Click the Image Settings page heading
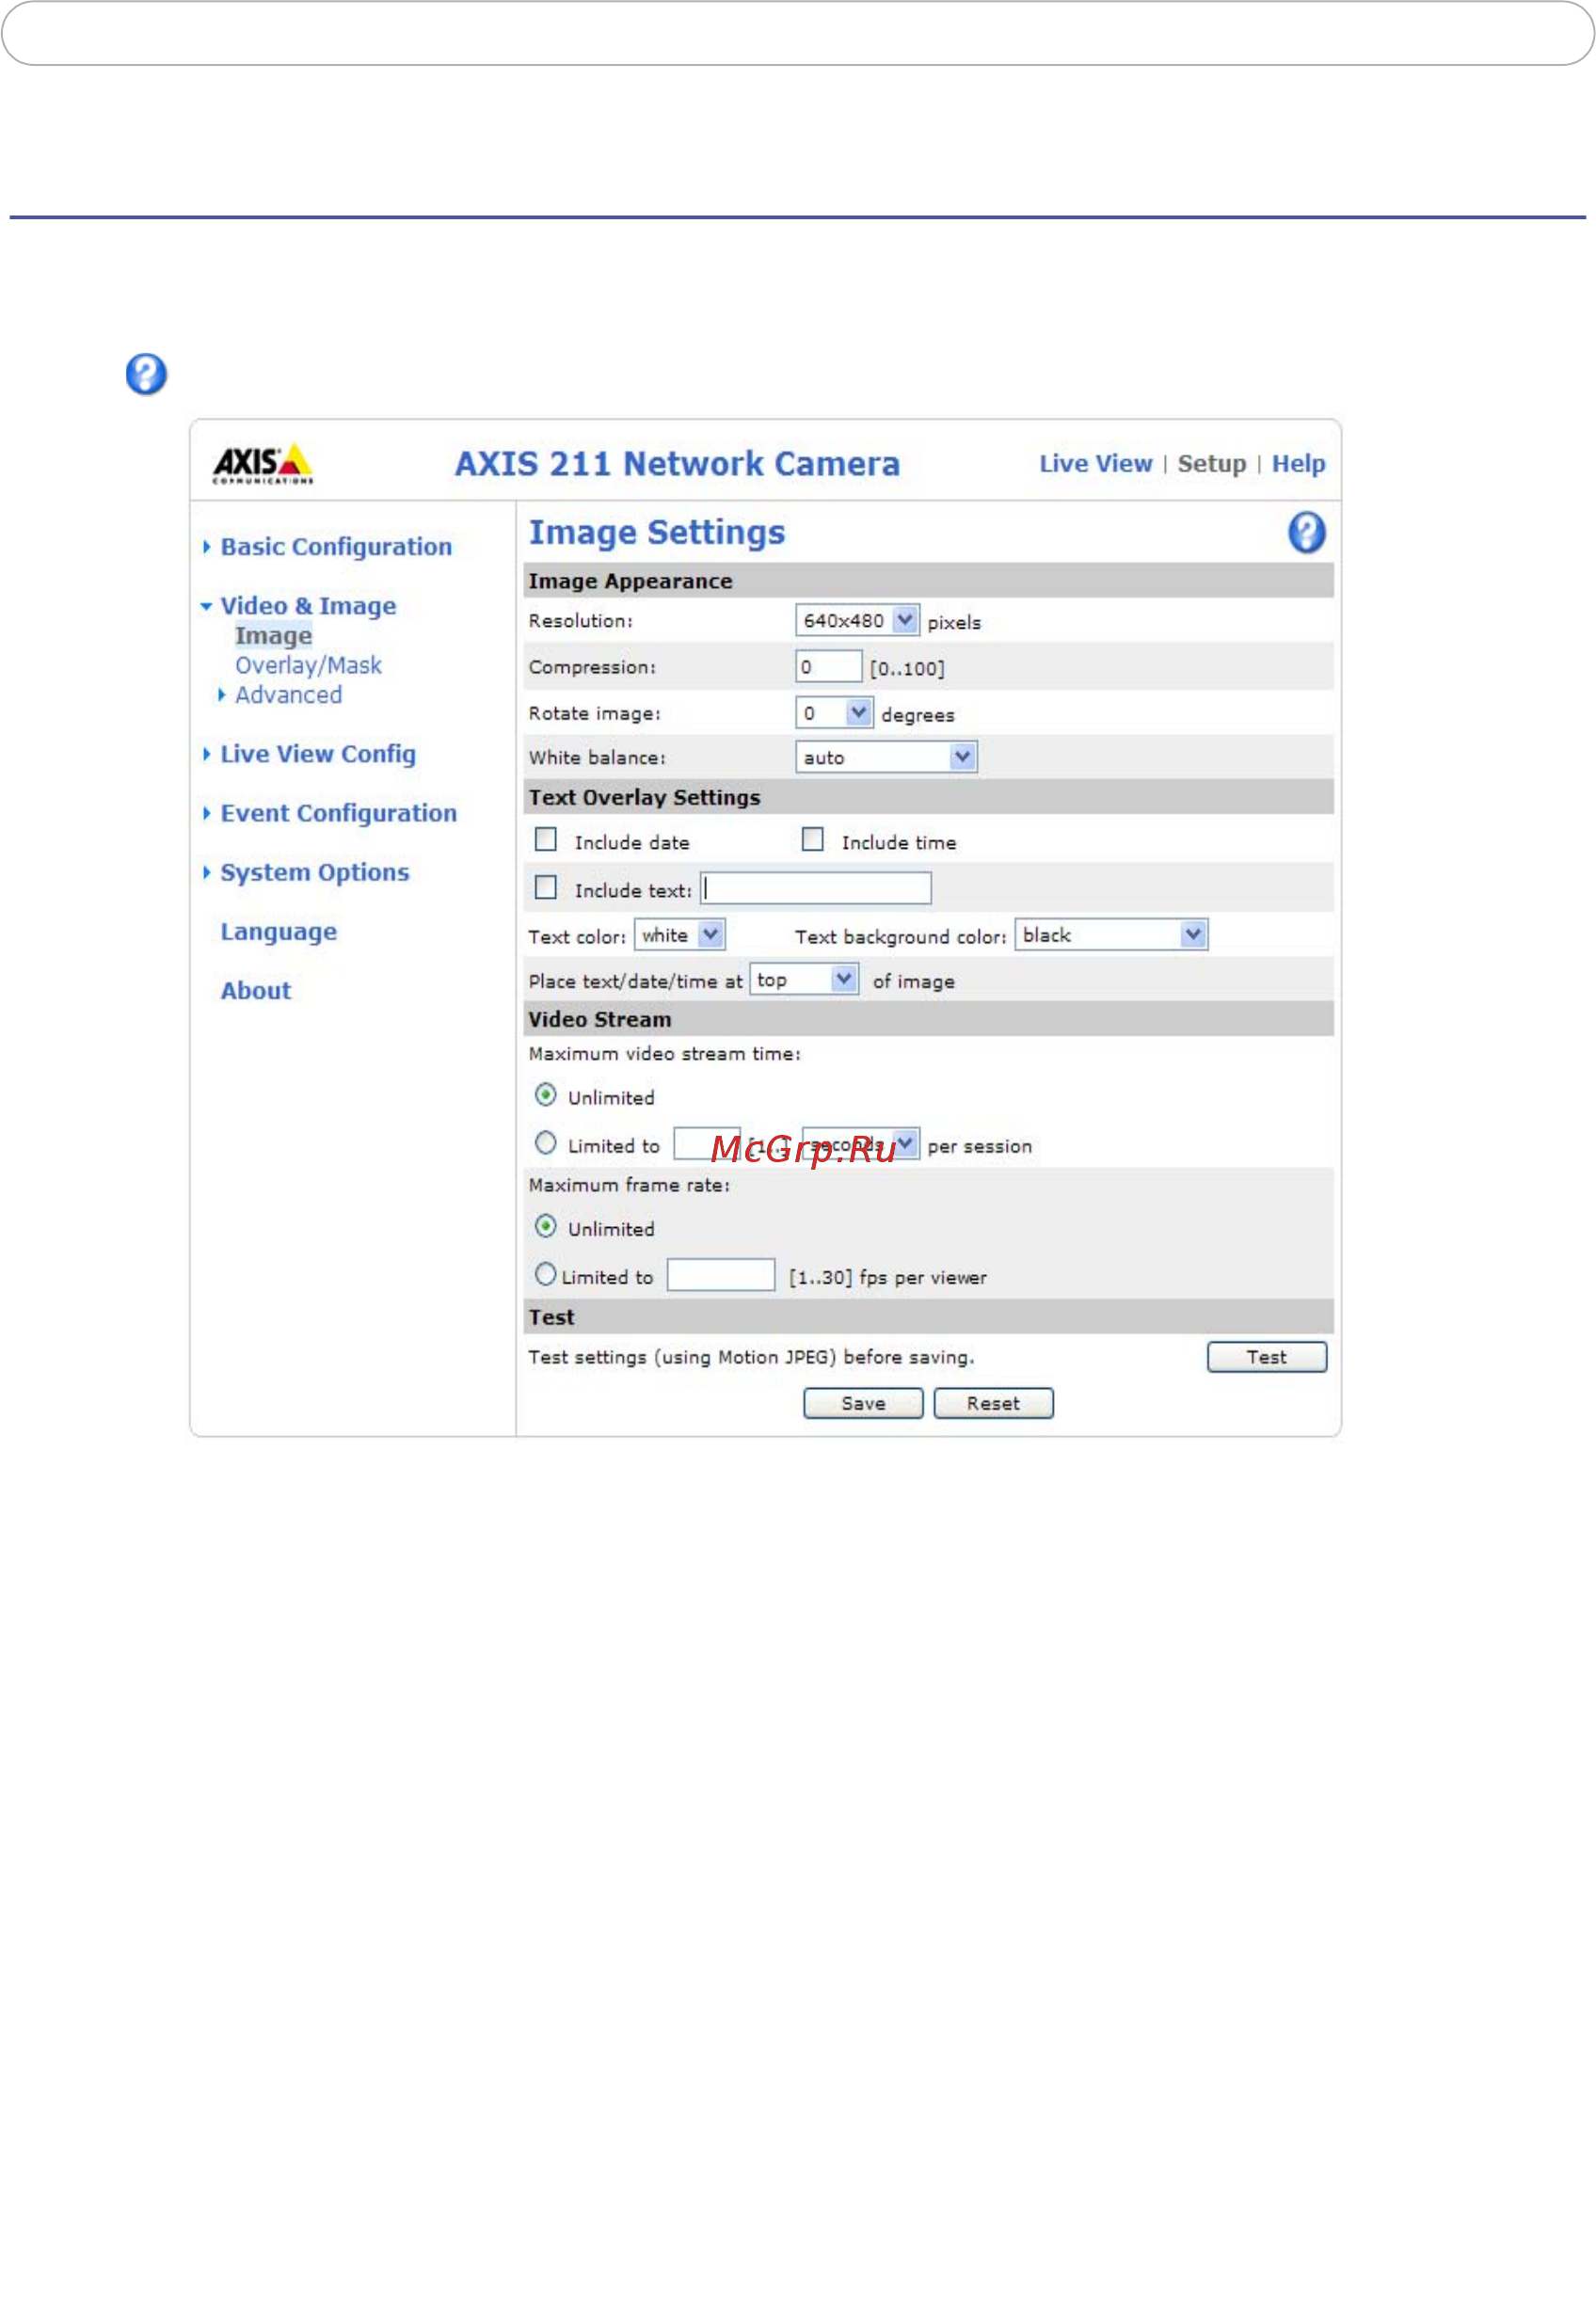This screenshot has height=2297, width=1596. coord(657,533)
